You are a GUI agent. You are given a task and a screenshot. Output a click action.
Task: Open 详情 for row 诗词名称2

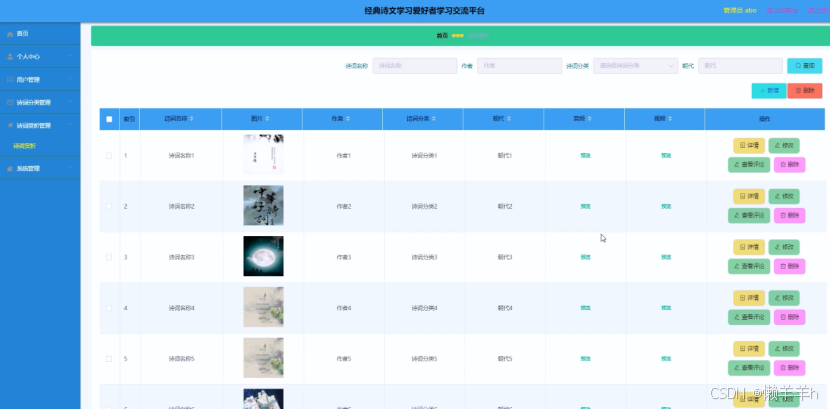(x=749, y=196)
